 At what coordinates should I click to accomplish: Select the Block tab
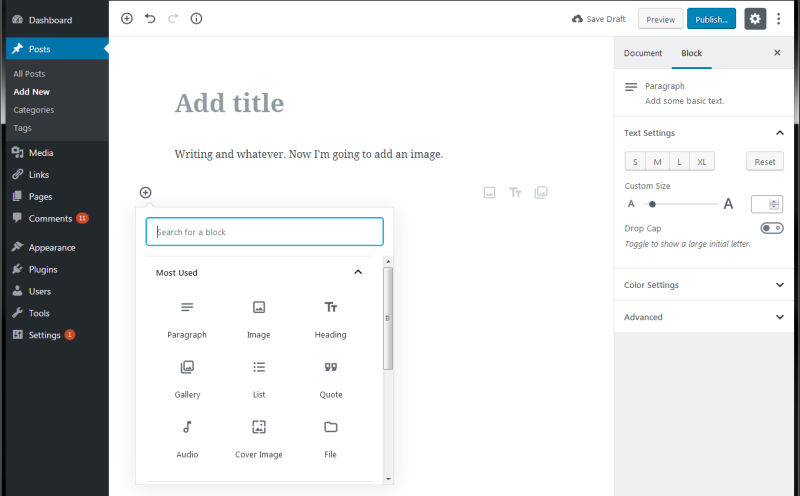[x=691, y=53]
